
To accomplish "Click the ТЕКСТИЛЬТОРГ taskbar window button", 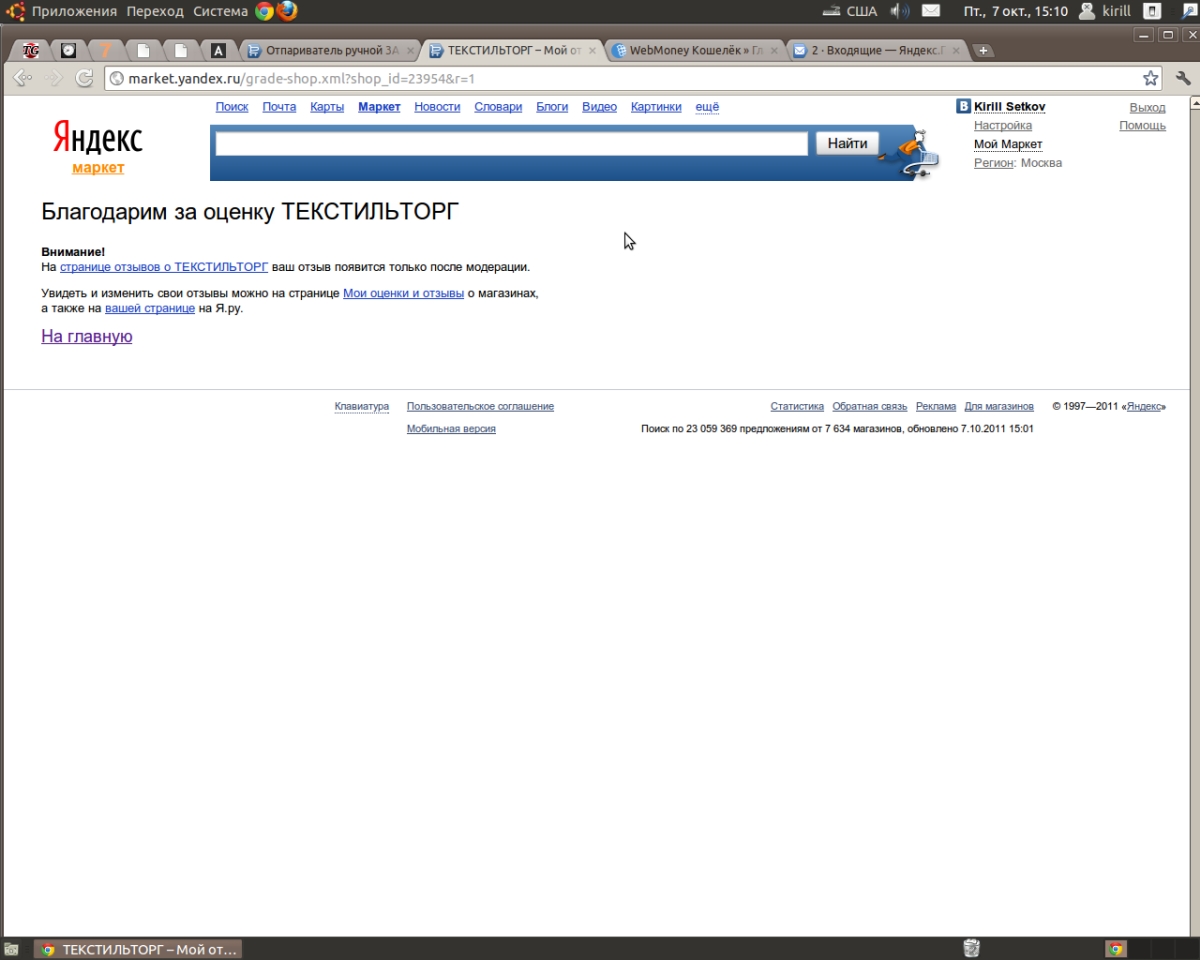I will click(x=138, y=949).
